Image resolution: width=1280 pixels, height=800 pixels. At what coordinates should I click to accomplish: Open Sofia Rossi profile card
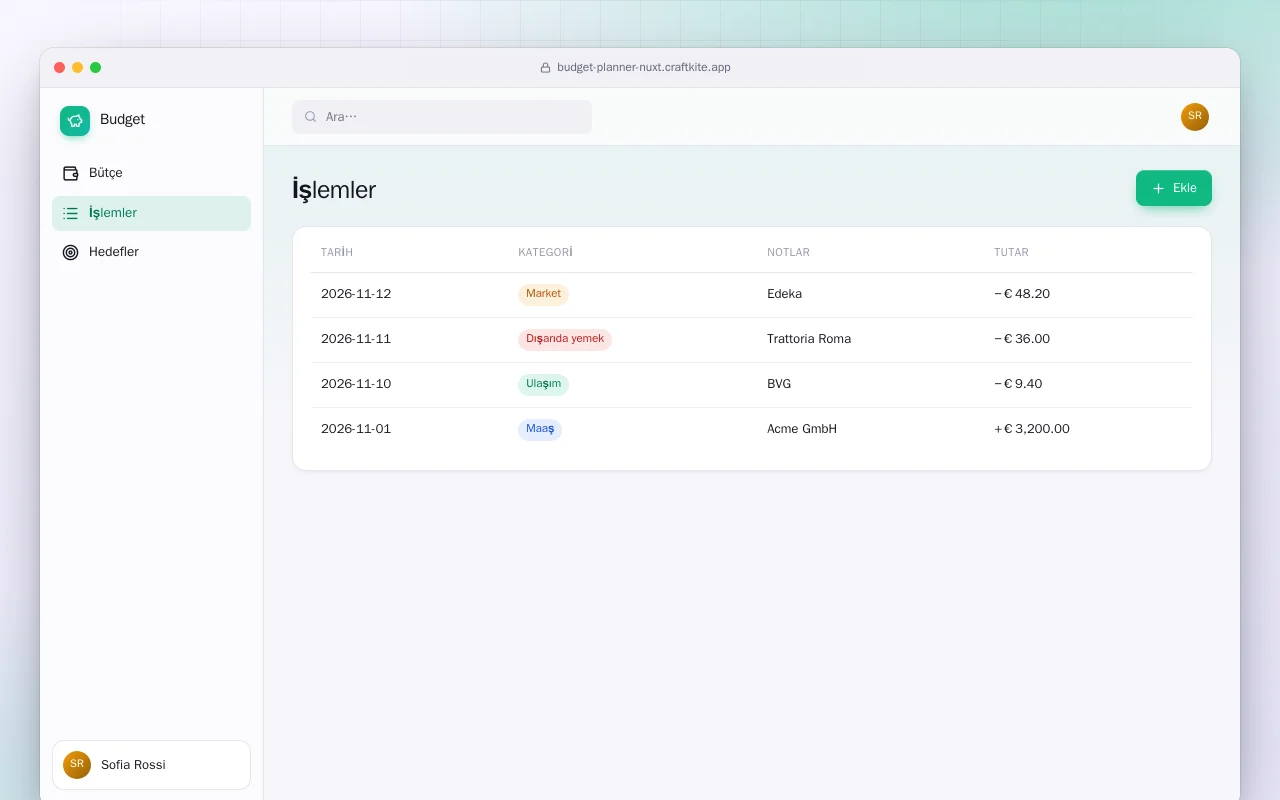tap(151, 765)
